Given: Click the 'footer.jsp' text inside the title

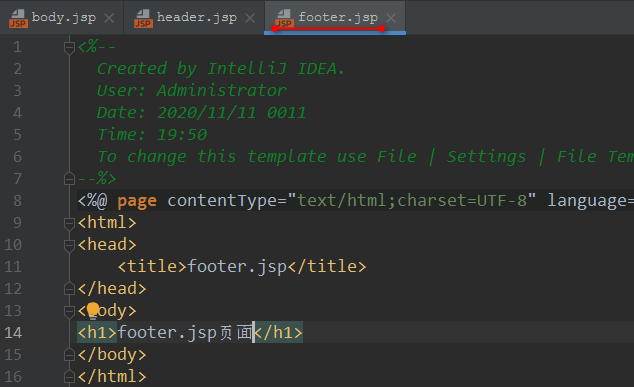Looking at the screenshot, I should pyautogui.click(x=237, y=266).
